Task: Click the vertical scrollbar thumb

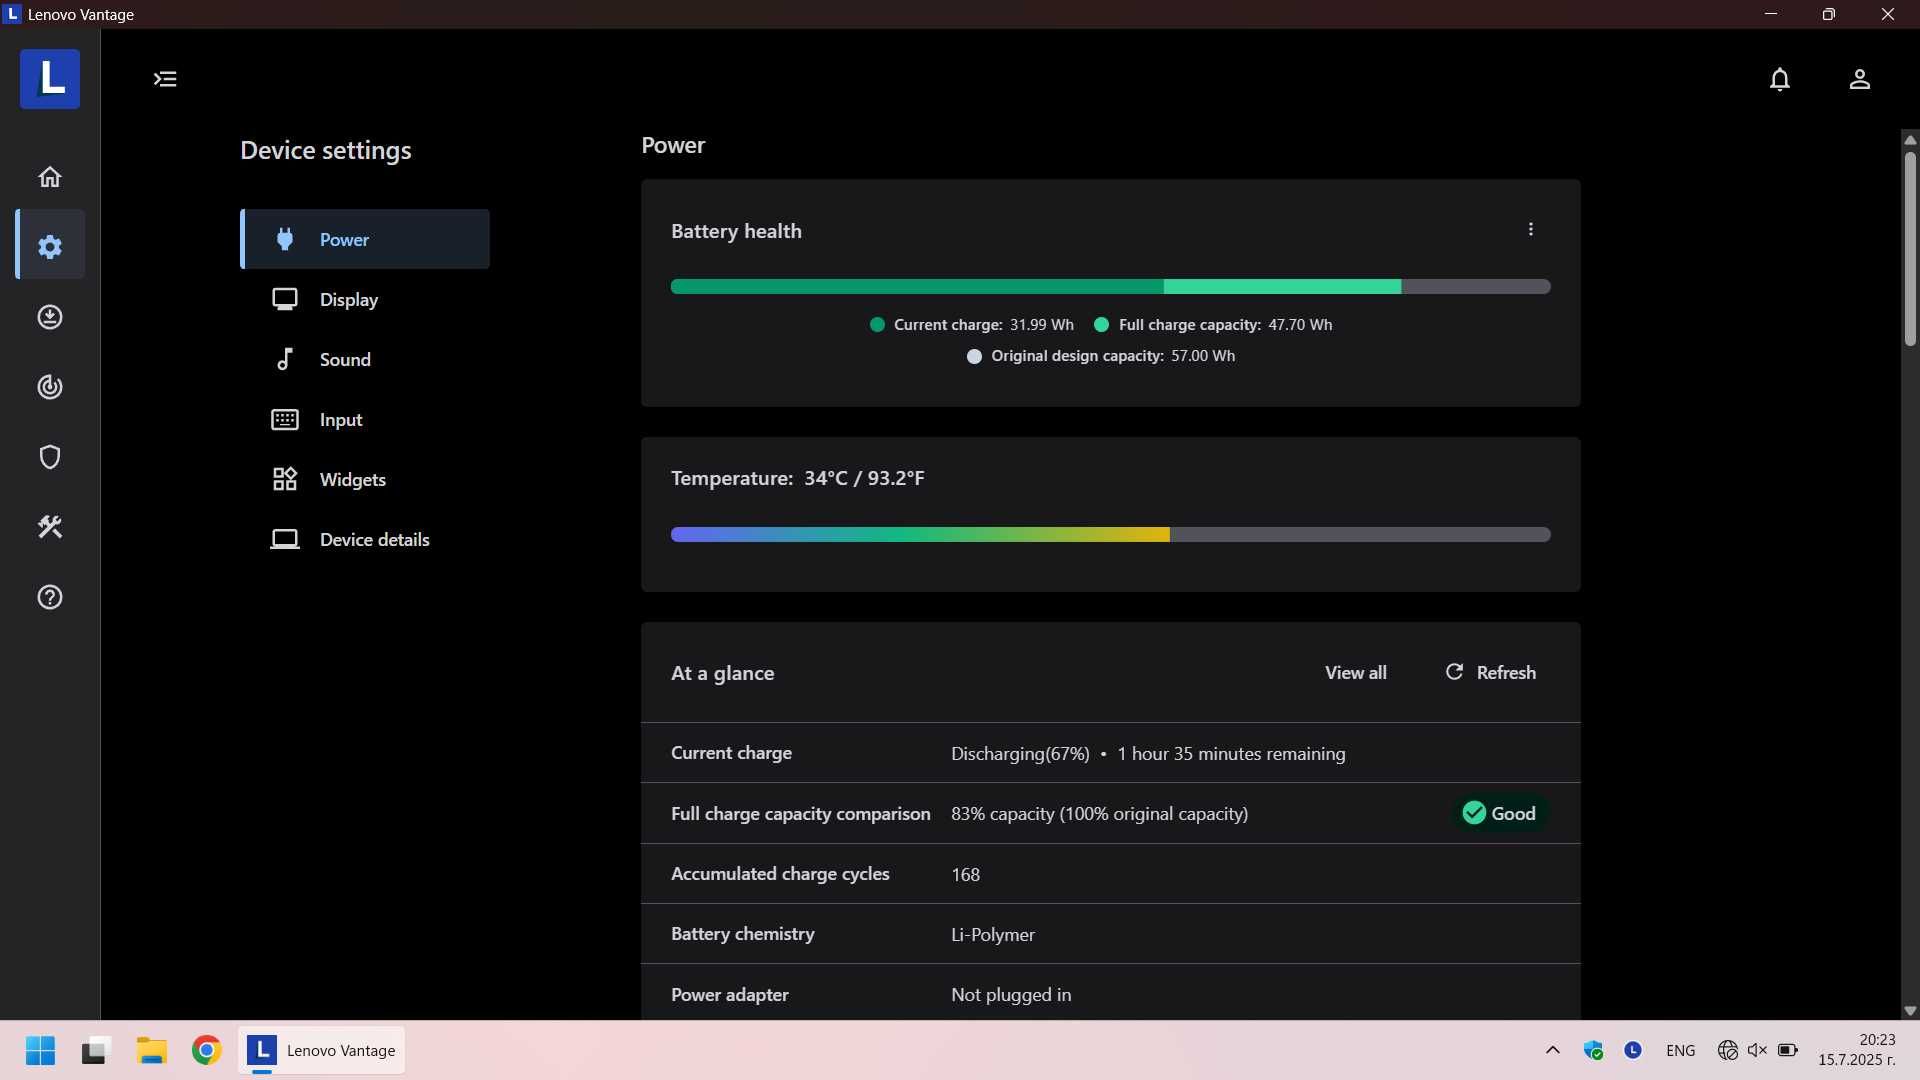Action: click(1910, 248)
